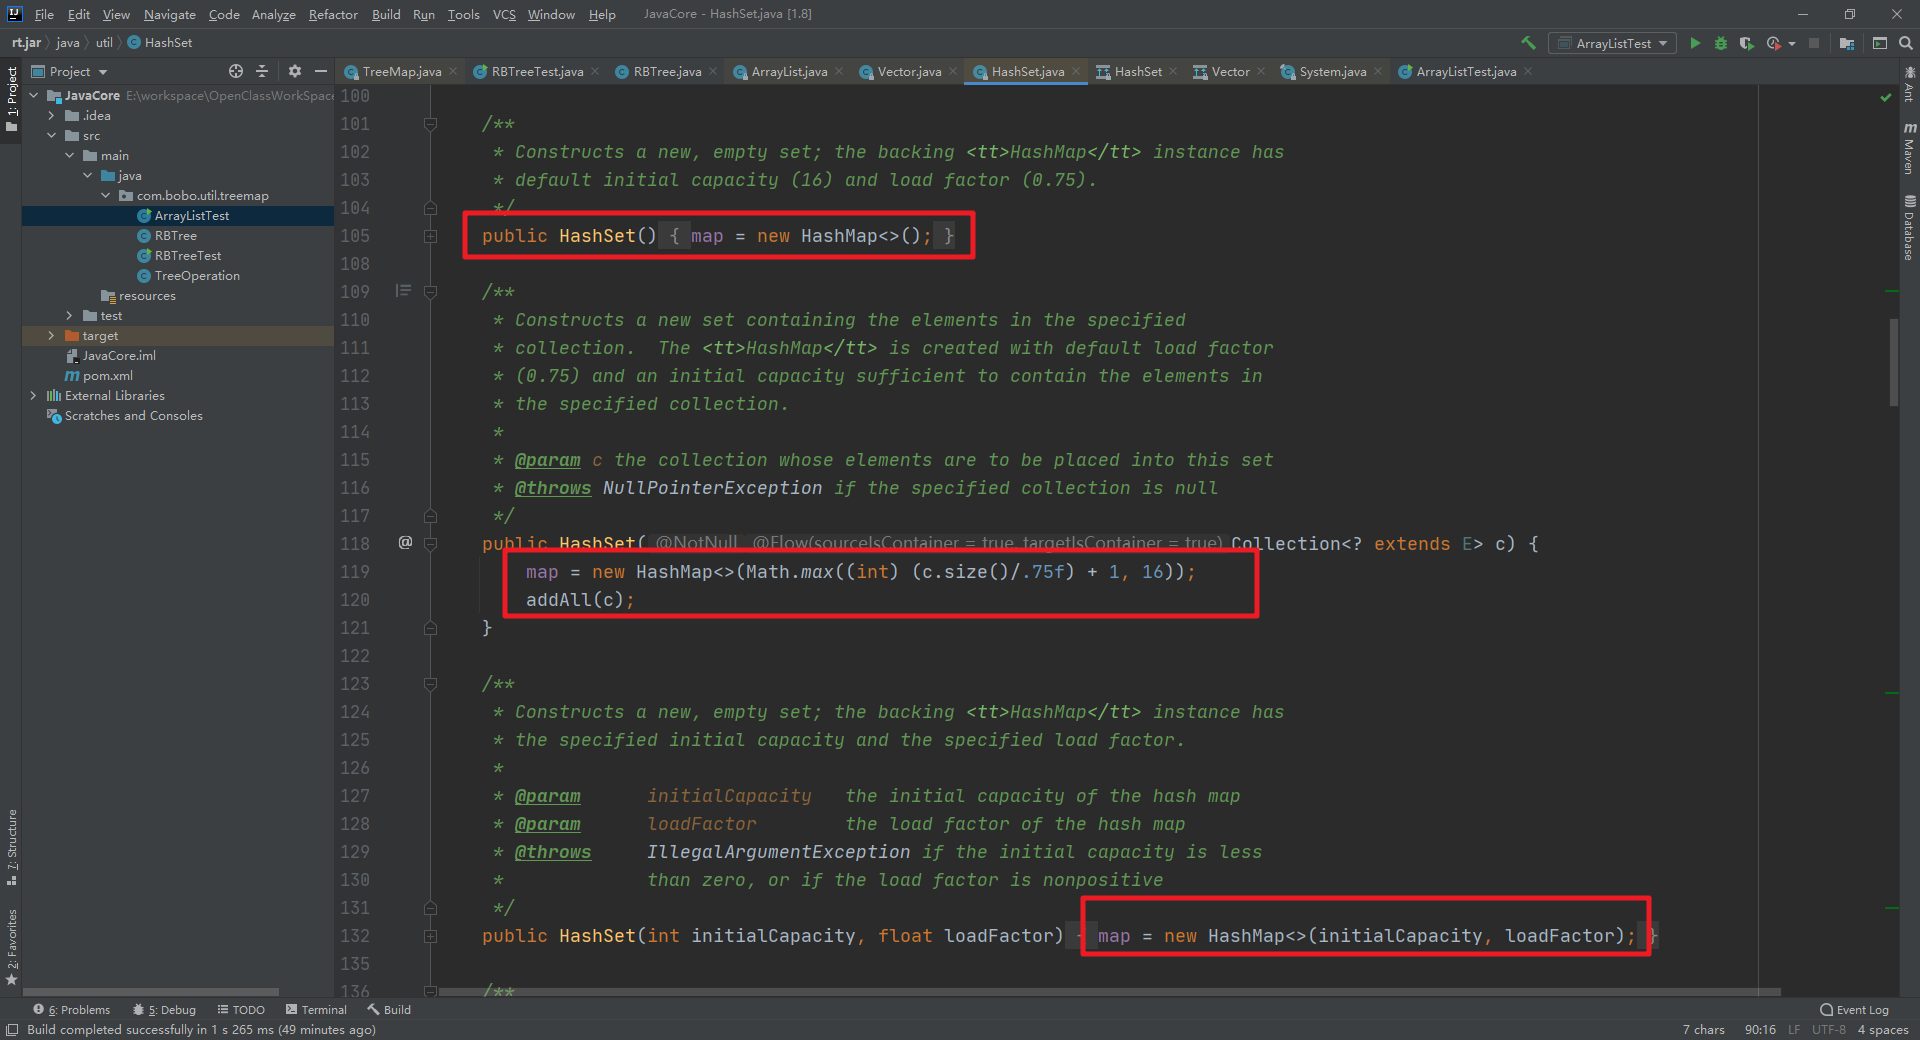Click tool window toggle icon in status bar corner
Screen dimensions: 1920x1040
pyautogui.click(x=12, y=1029)
